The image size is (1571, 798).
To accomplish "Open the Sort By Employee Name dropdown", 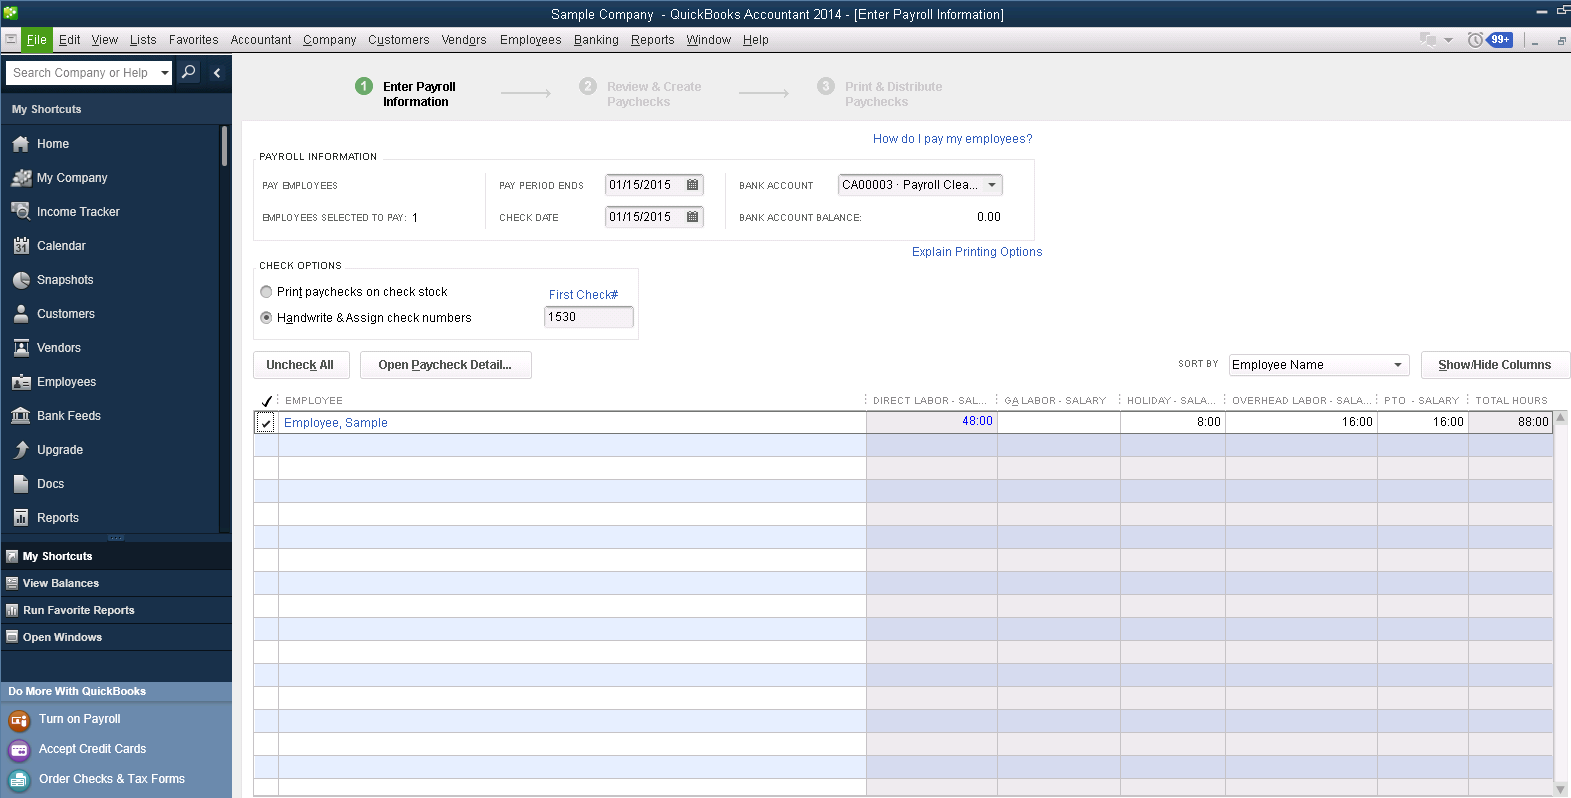I will pos(1399,365).
